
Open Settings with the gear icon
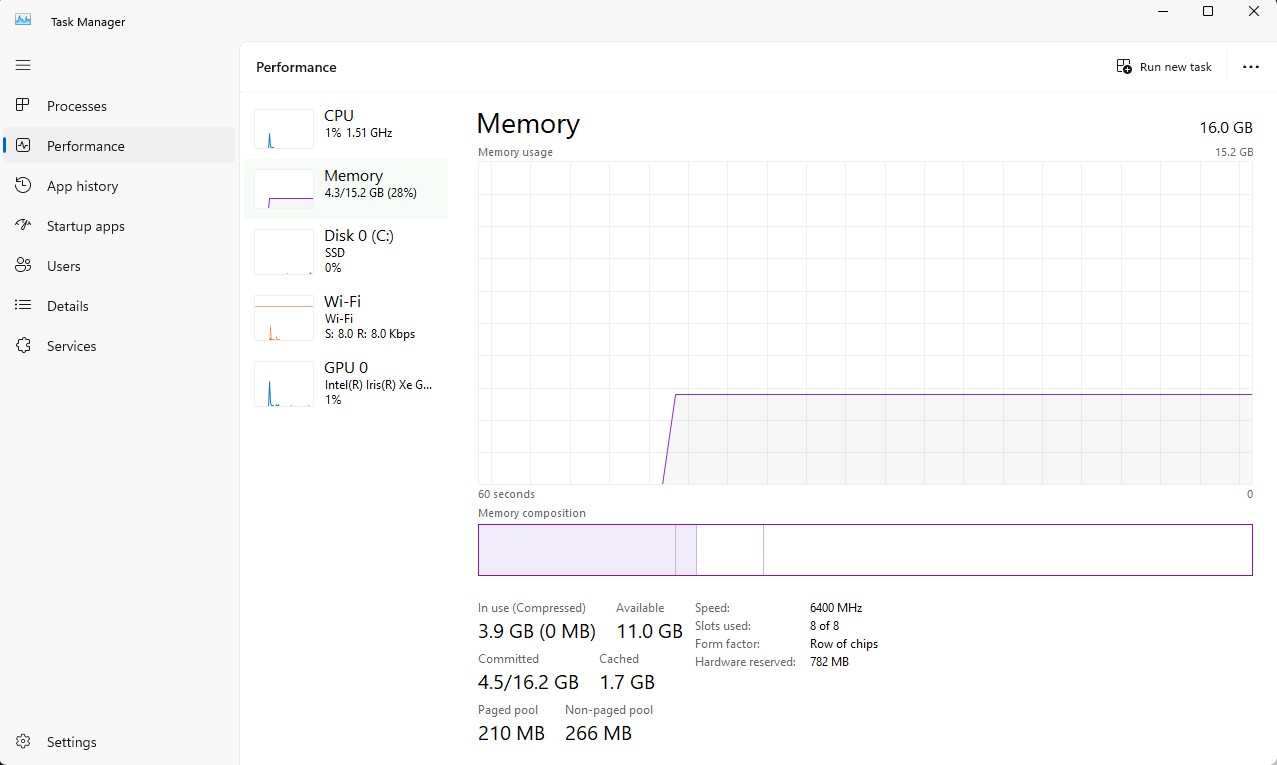(x=23, y=742)
